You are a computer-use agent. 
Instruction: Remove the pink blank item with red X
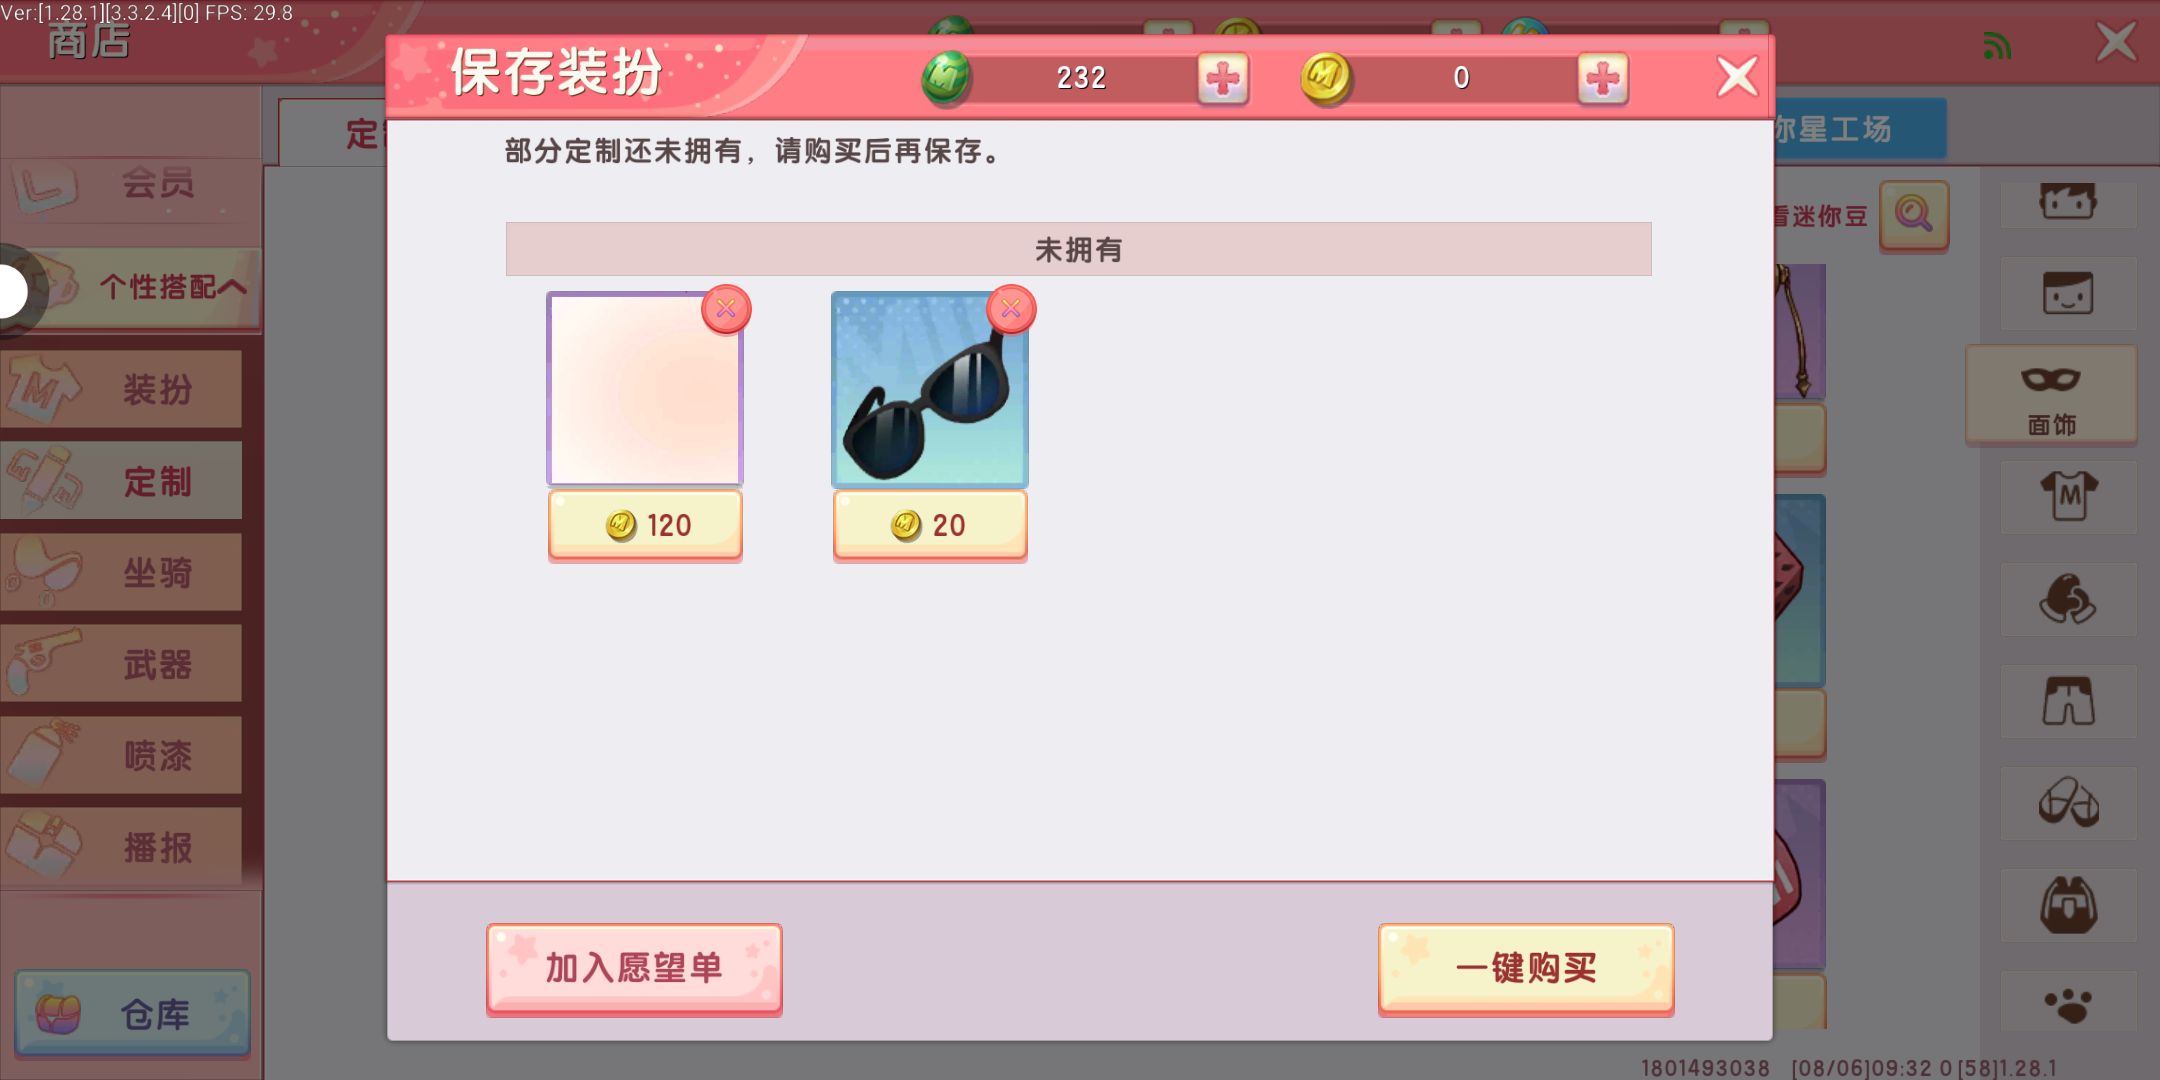pos(726,309)
